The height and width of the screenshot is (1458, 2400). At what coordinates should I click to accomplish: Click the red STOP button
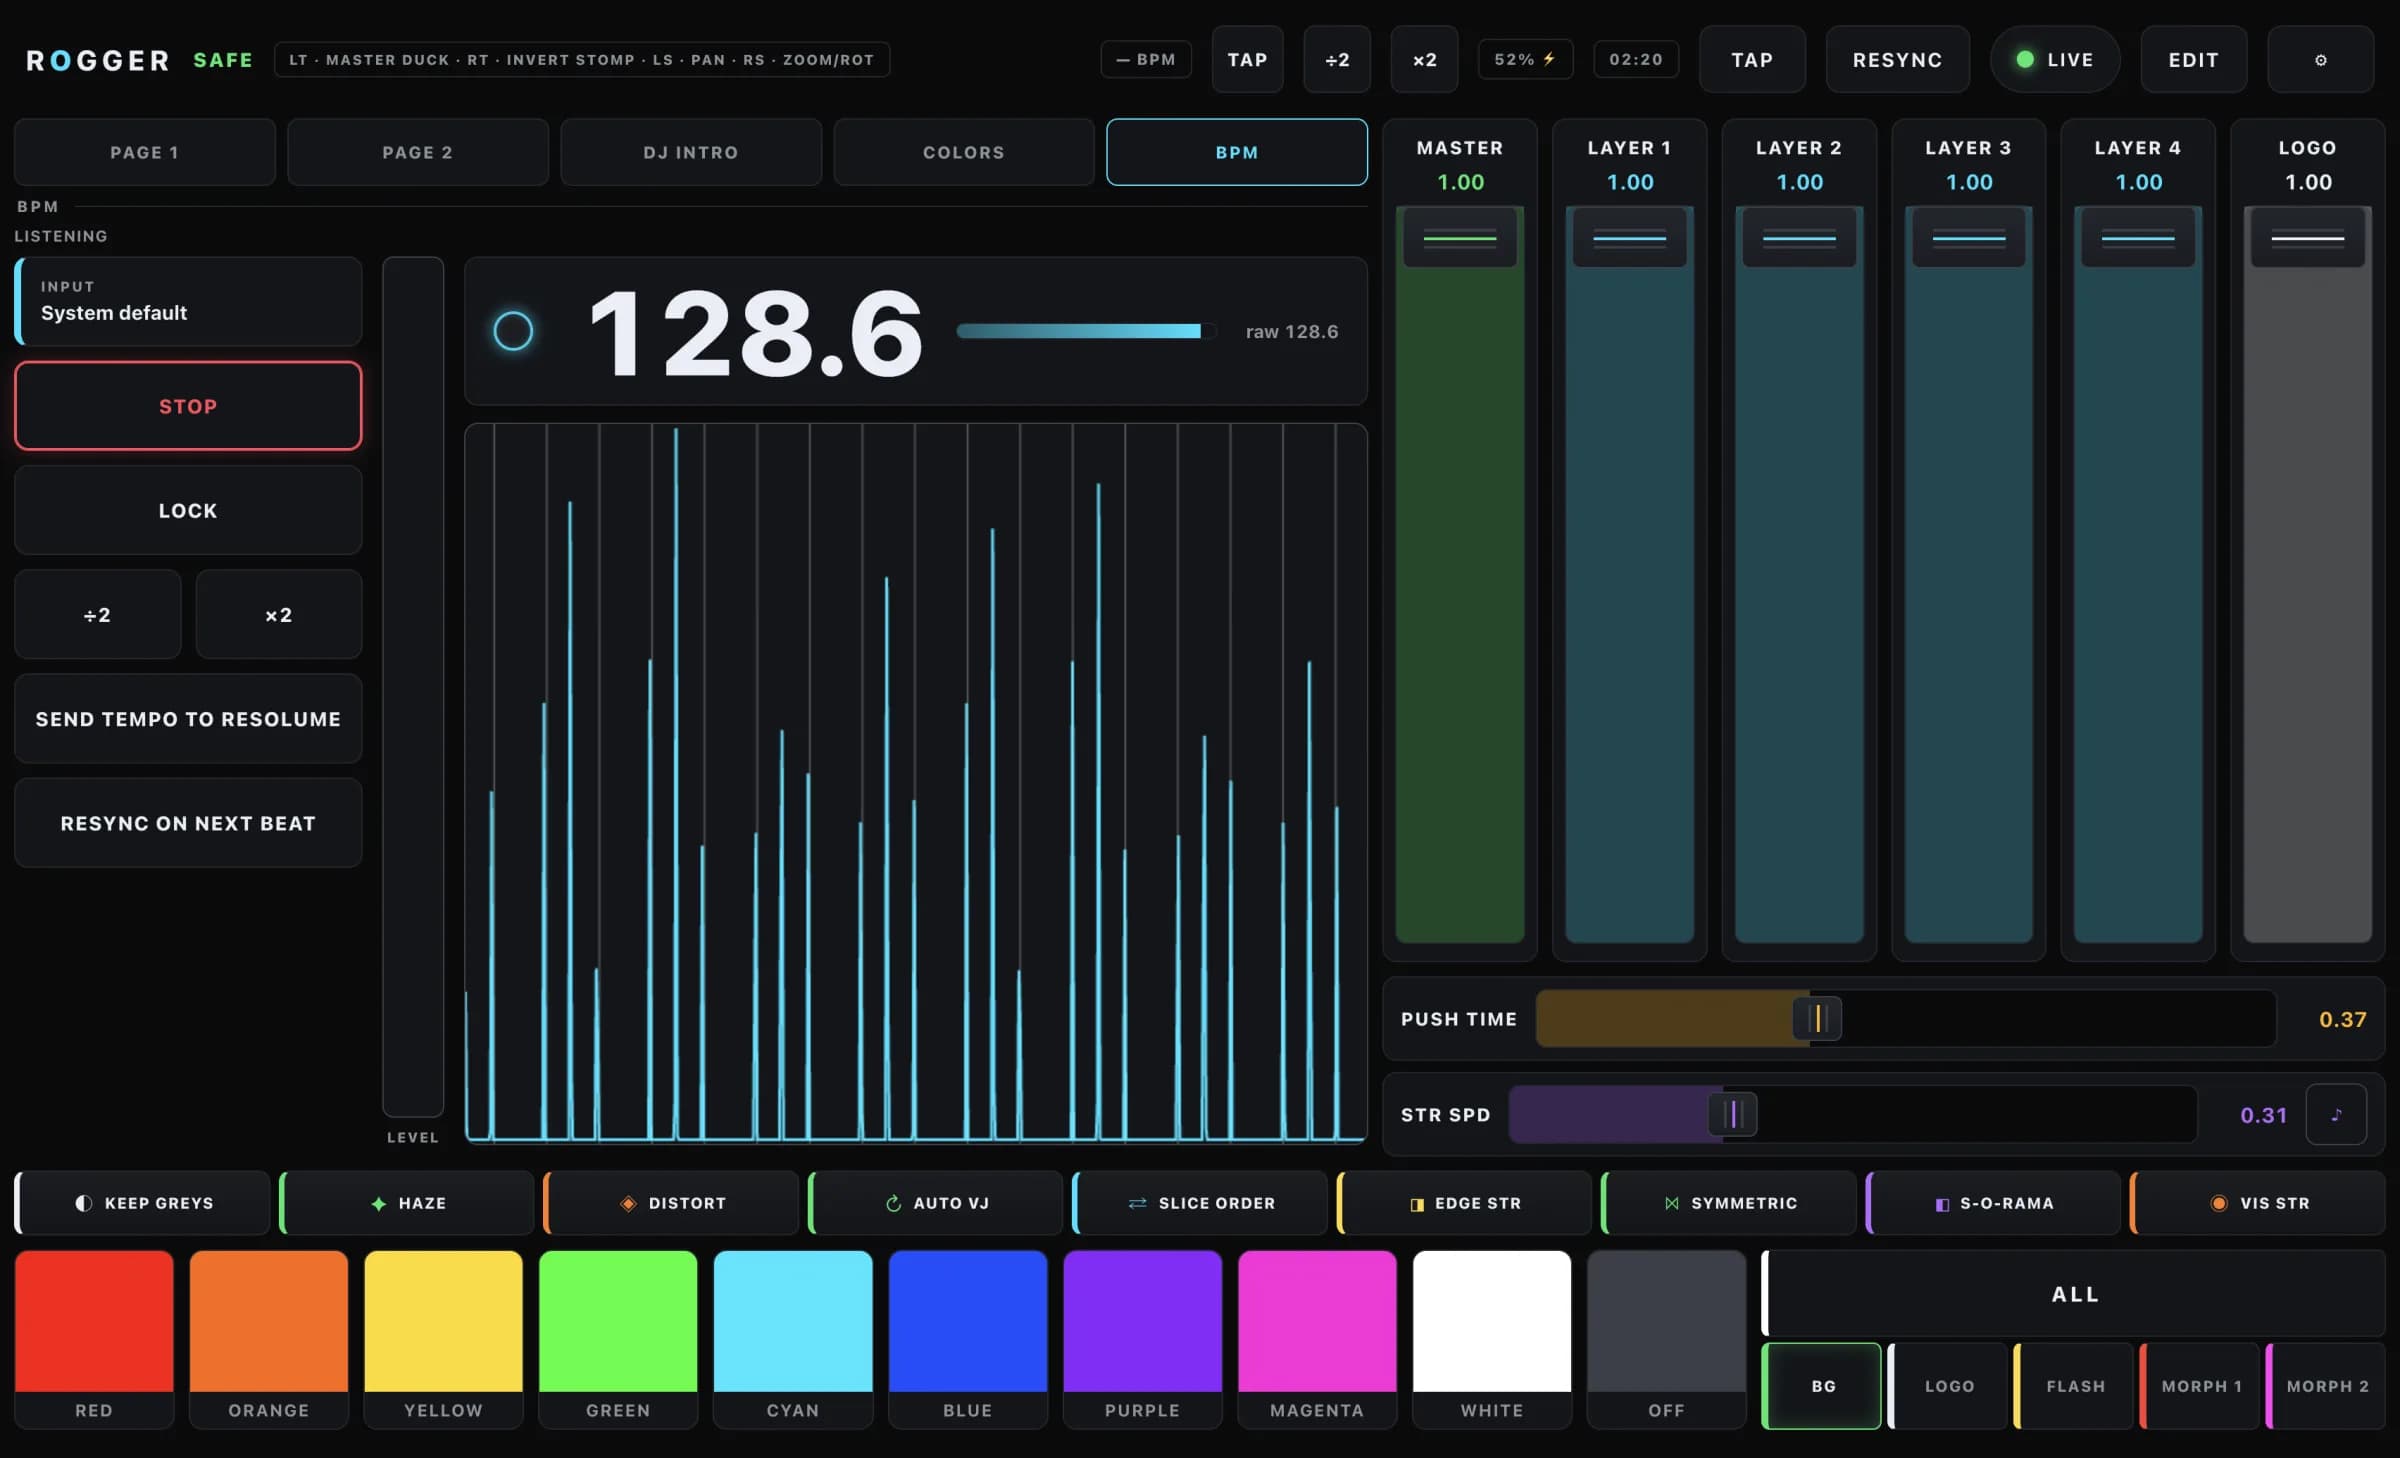[x=188, y=406]
